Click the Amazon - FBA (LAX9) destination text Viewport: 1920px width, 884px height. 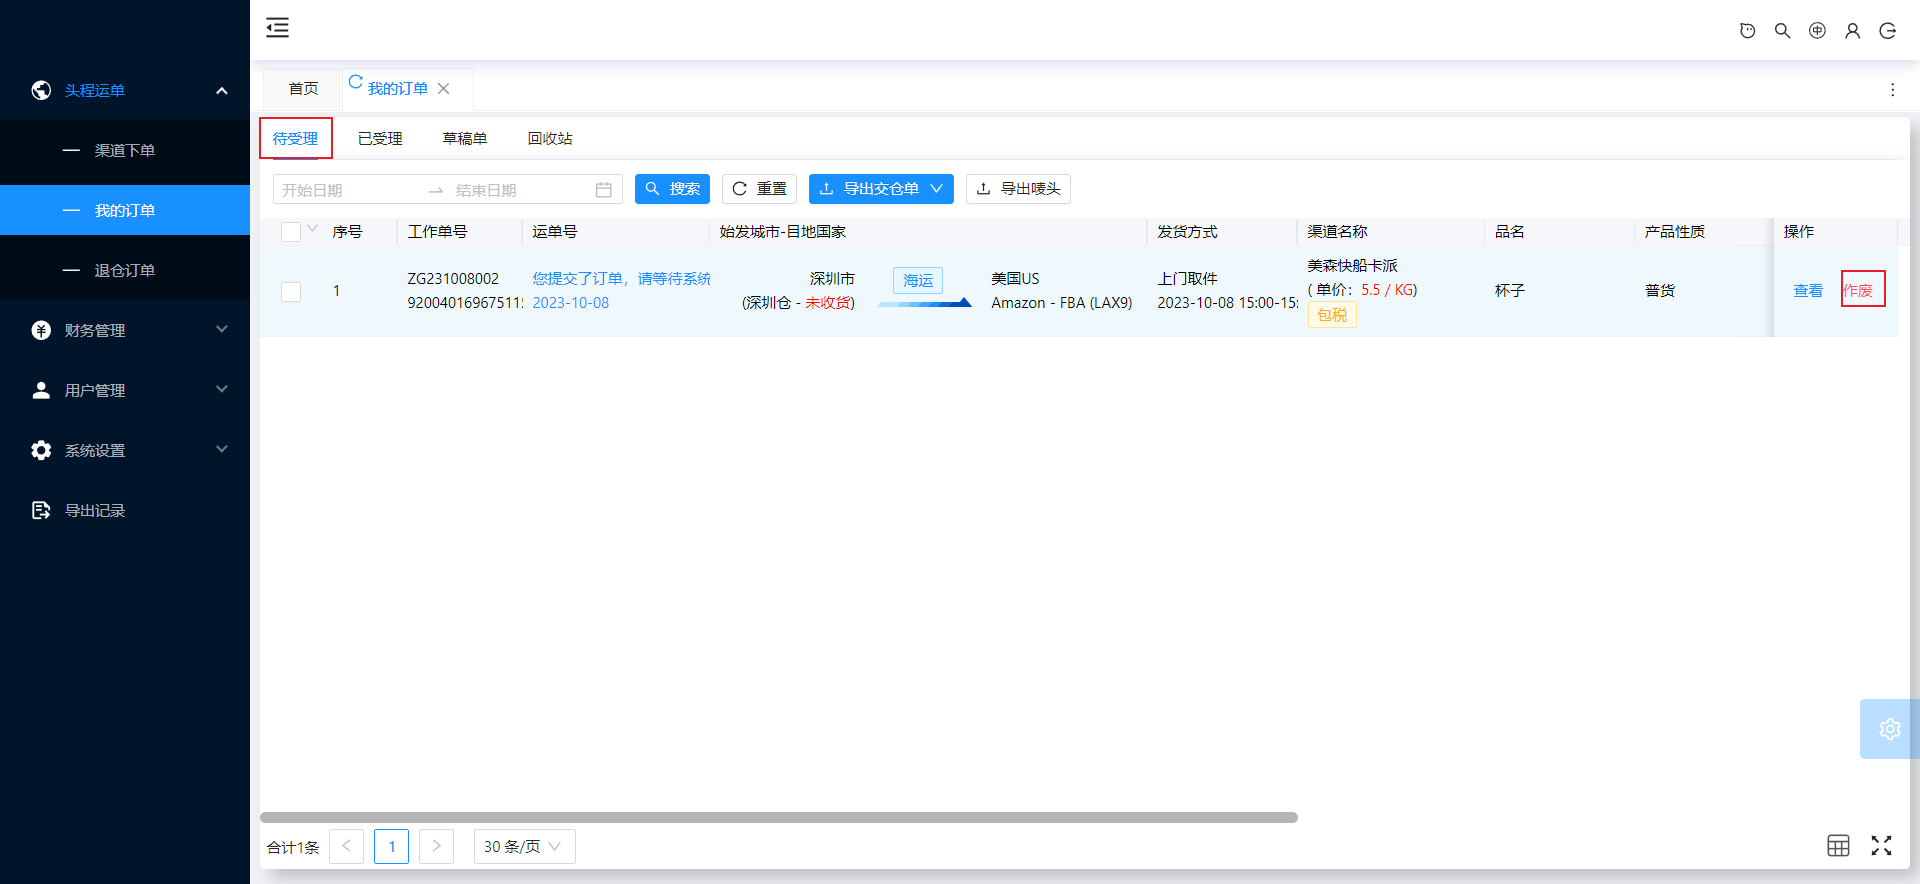1062,303
